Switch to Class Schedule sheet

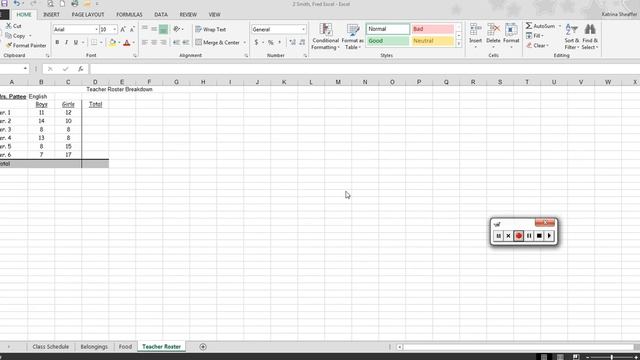(x=51, y=347)
